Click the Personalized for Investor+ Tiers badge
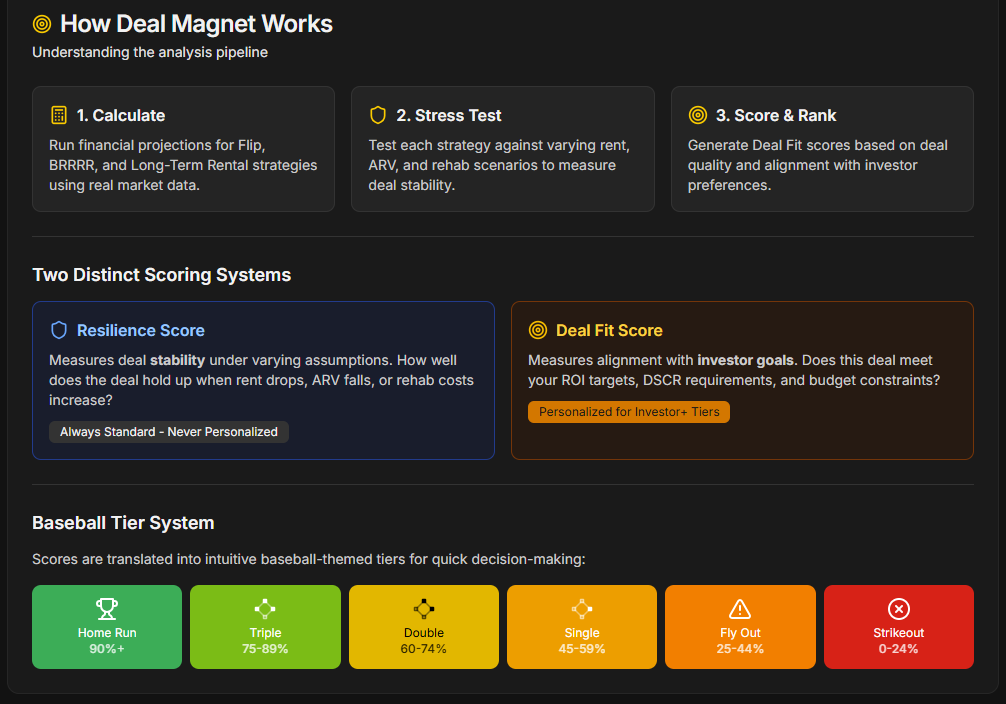 coord(629,412)
